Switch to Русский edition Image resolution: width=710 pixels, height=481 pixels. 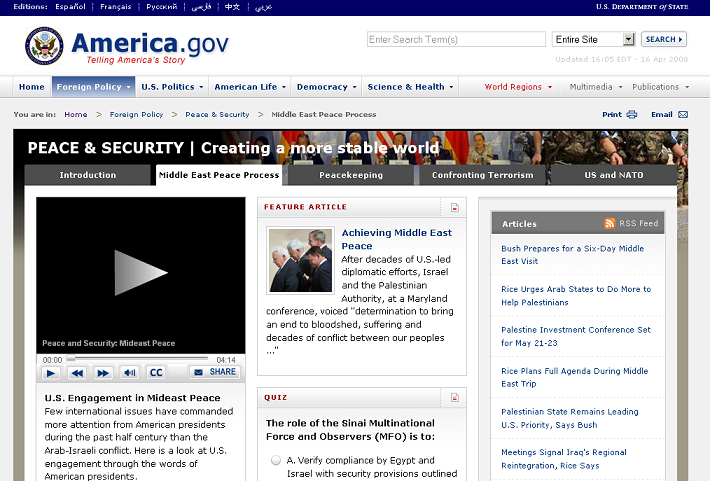coord(161,7)
